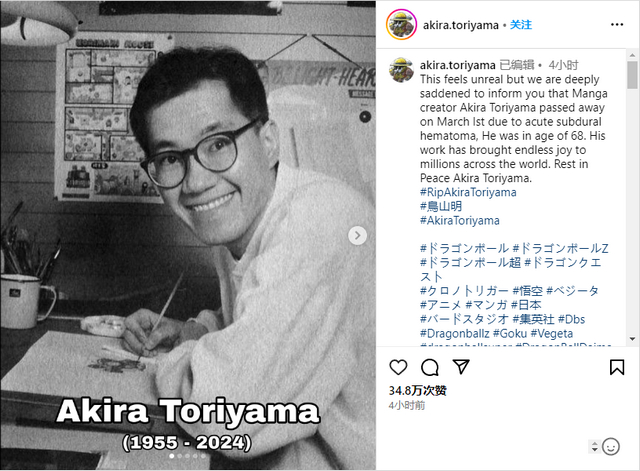Open emoji picker smiley icon
Viewport: 640px width, 471px height.
[611, 447]
